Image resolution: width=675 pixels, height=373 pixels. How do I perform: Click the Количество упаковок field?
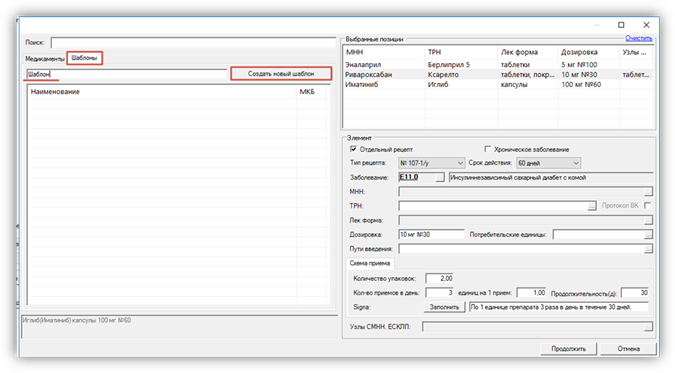coord(439,278)
